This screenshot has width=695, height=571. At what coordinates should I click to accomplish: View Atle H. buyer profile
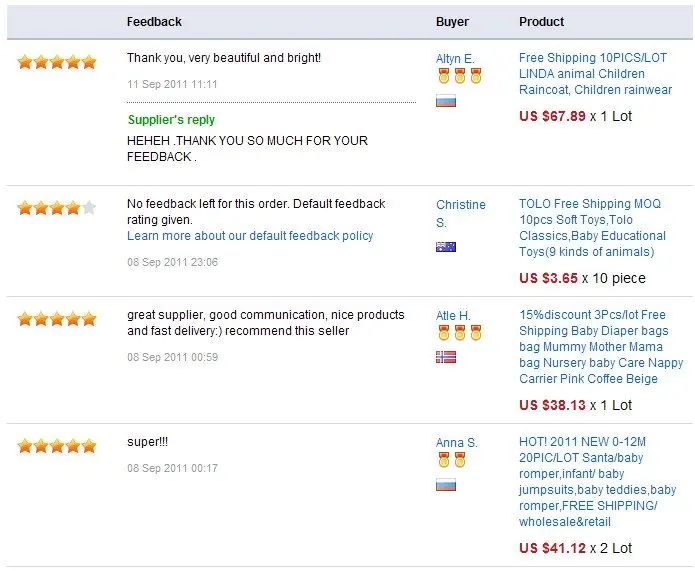(453, 316)
